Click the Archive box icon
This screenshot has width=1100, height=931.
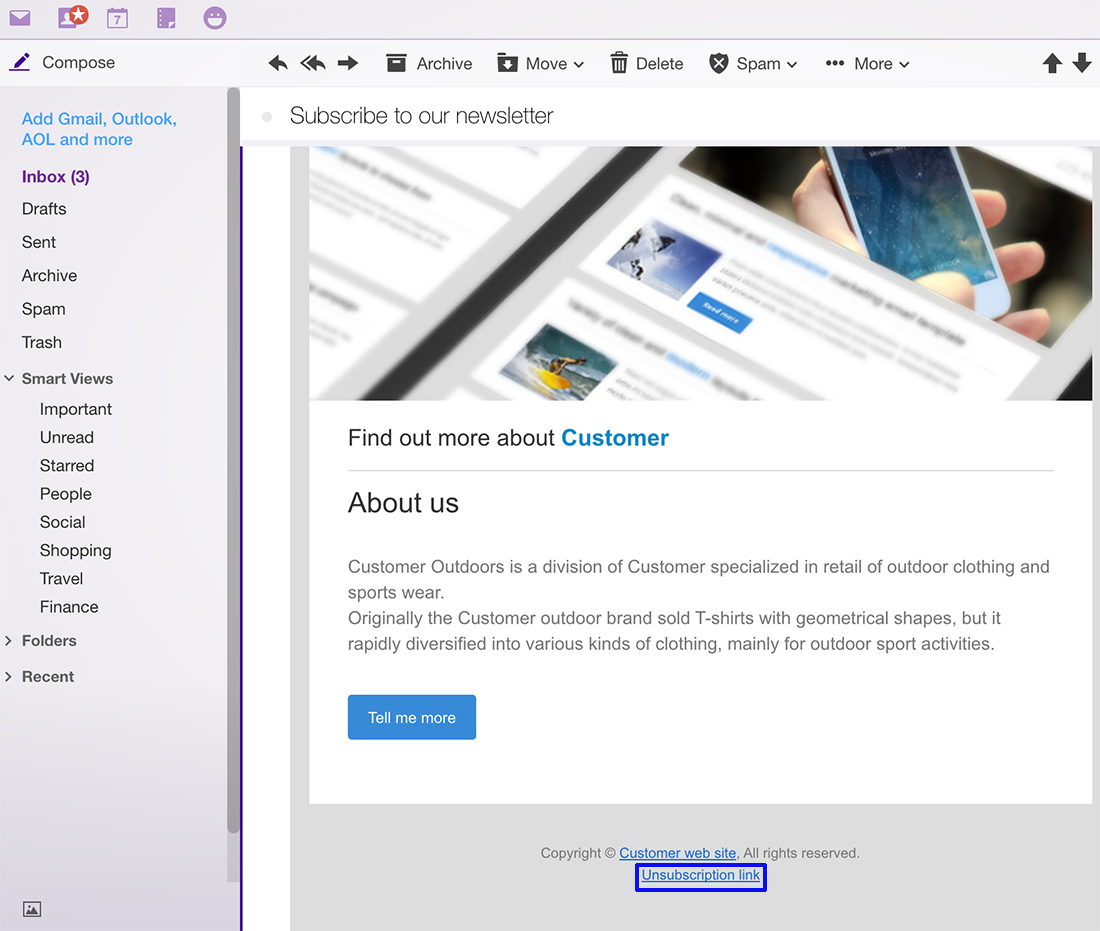click(396, 63)
